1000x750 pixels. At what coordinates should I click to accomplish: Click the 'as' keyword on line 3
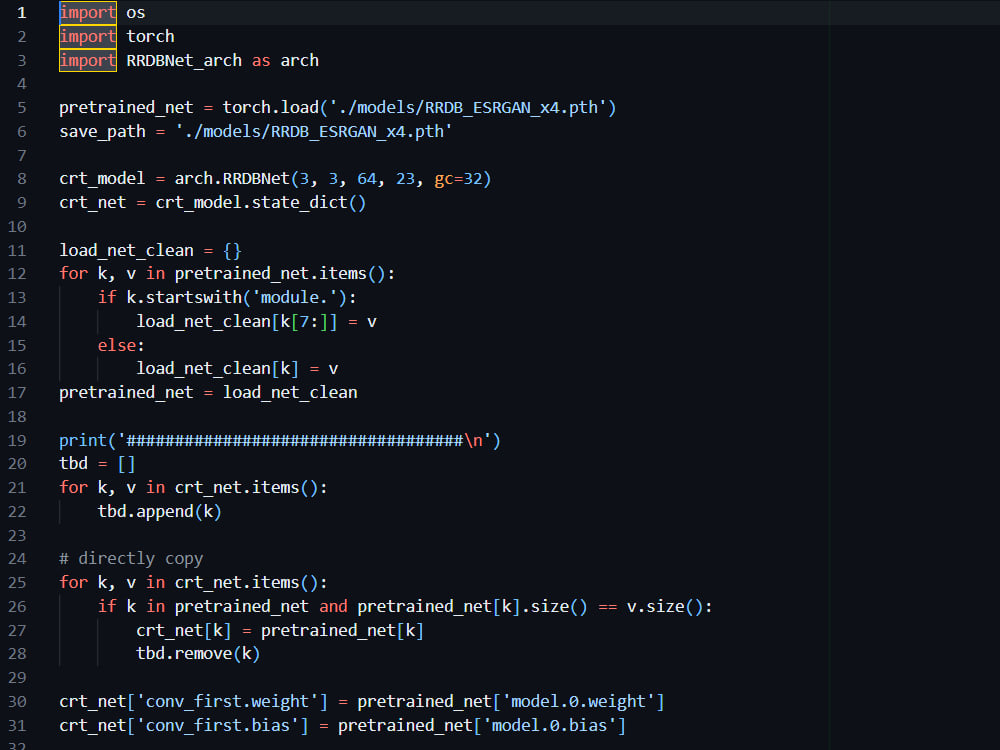(261, 61)
